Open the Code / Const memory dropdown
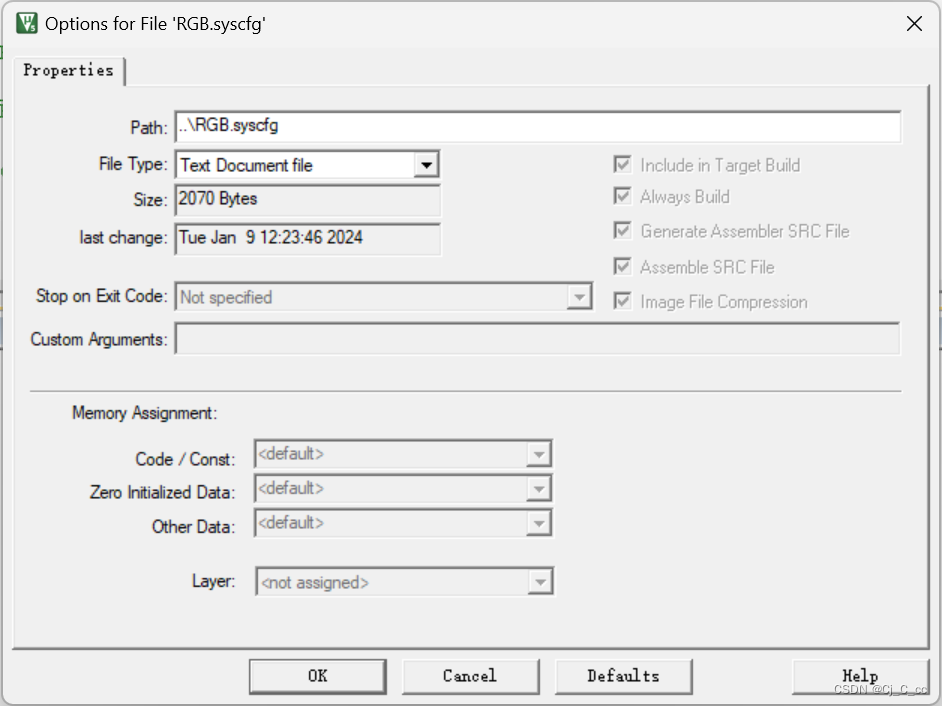942x706 pixels. pyautogui.click(x=539, y=453)
